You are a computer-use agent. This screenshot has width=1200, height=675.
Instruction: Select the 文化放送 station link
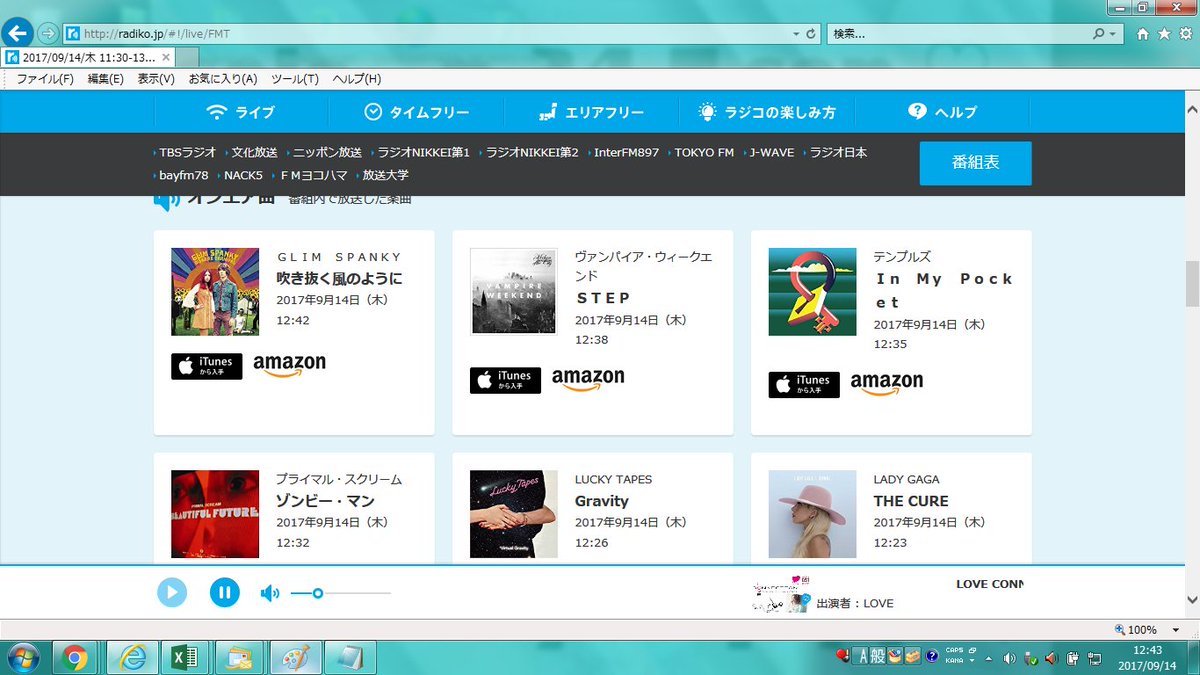(x=252, y=153)
